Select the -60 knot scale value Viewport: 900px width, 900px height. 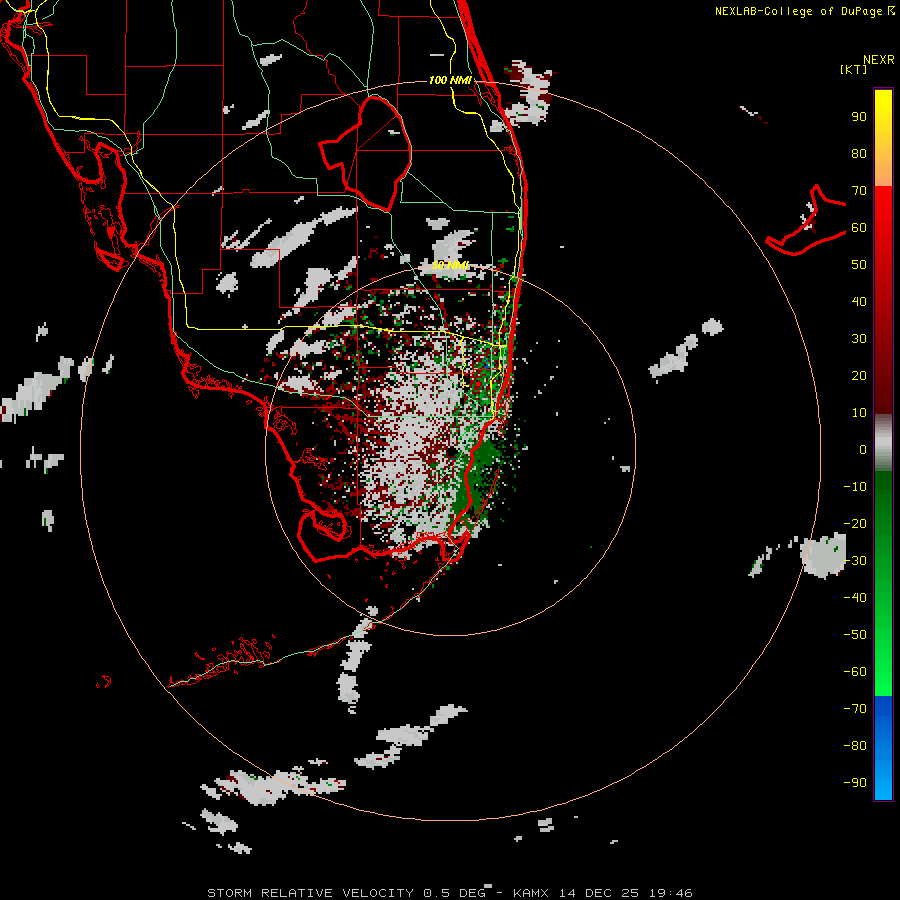[855, 672]
